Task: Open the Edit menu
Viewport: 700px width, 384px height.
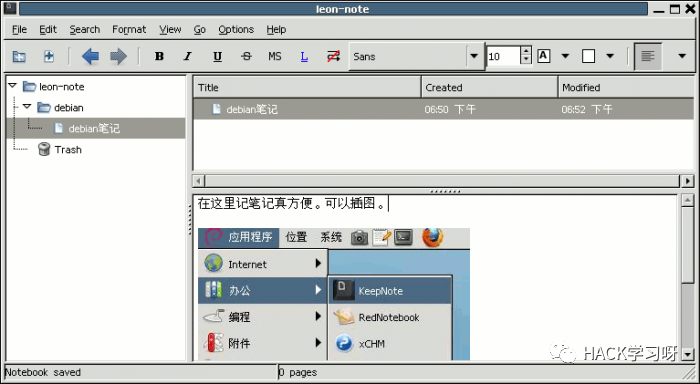Action: click(x=48, y=29)
